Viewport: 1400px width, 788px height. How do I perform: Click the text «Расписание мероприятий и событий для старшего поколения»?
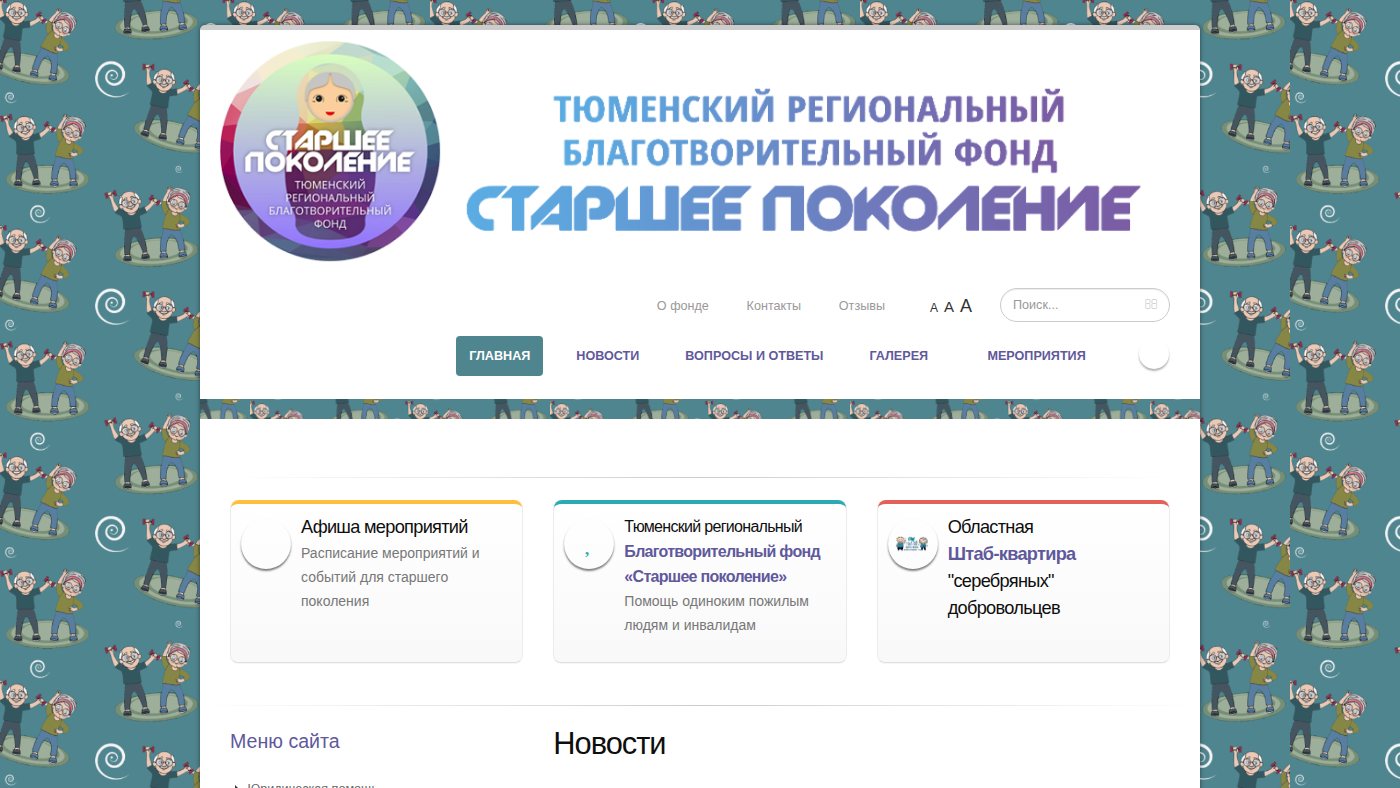tap(391, 577)
